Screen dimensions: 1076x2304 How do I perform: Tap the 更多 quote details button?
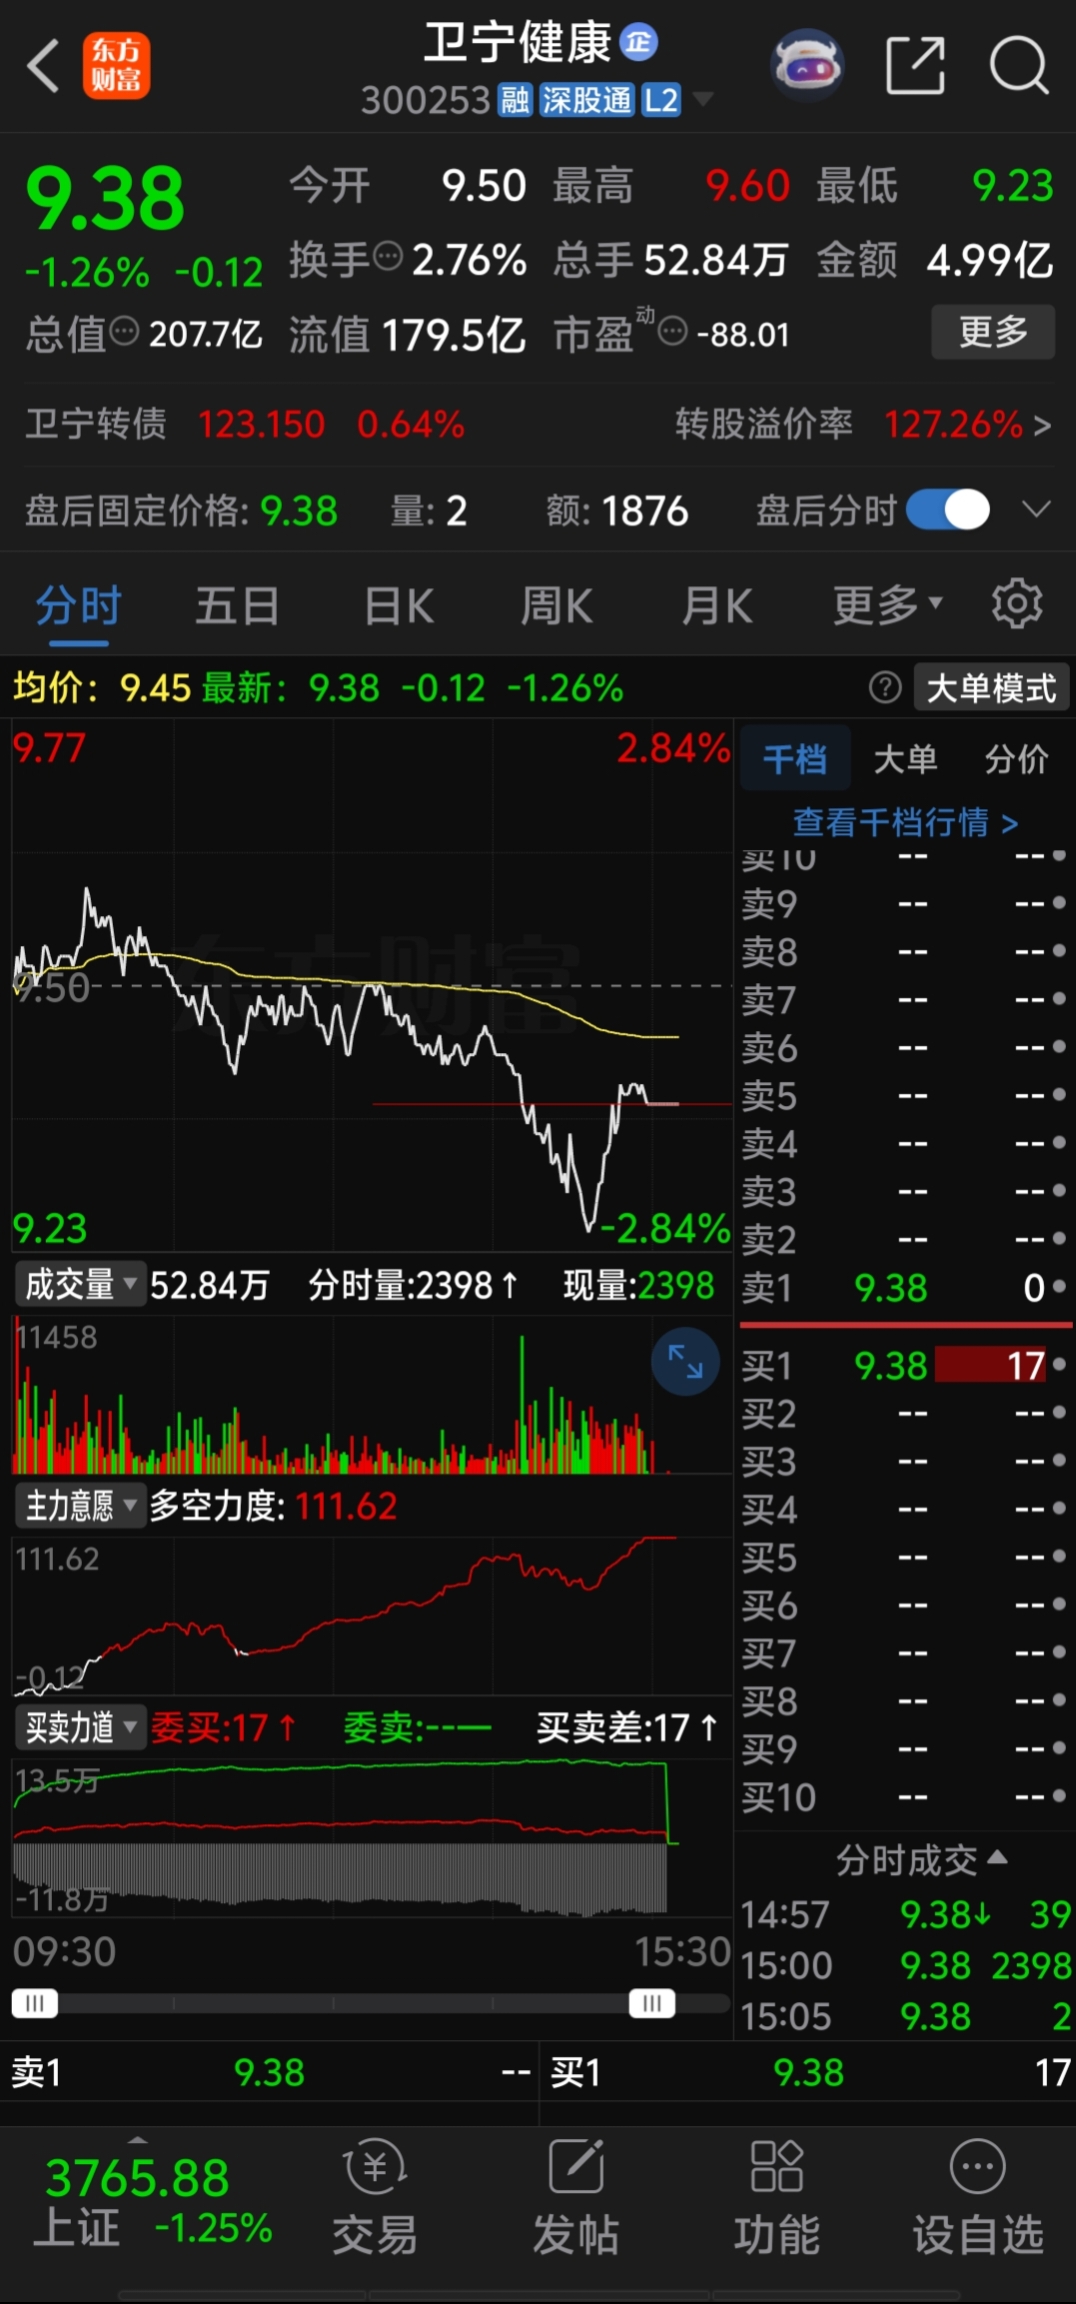pyautogui.click(x=993, y=331)
